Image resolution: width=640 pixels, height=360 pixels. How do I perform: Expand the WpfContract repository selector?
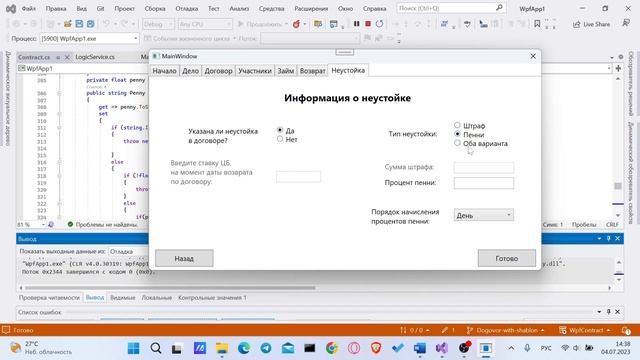point(584,330)
